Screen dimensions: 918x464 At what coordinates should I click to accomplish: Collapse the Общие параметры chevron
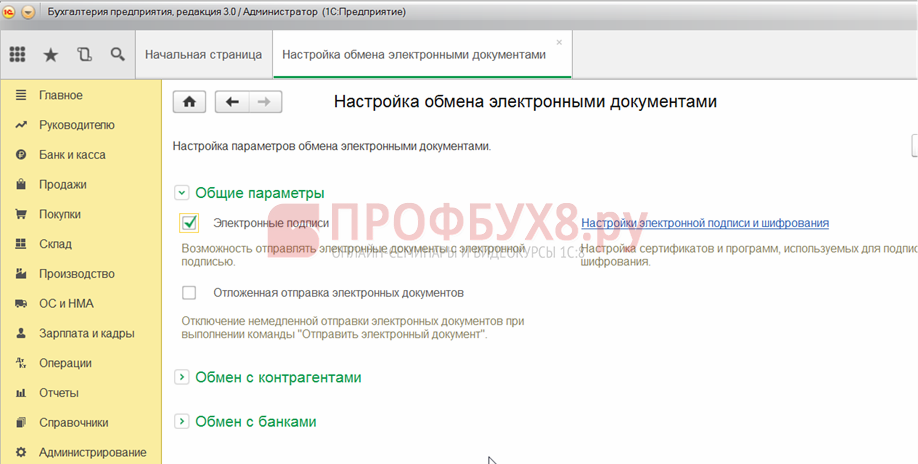[x=181, y=193]
